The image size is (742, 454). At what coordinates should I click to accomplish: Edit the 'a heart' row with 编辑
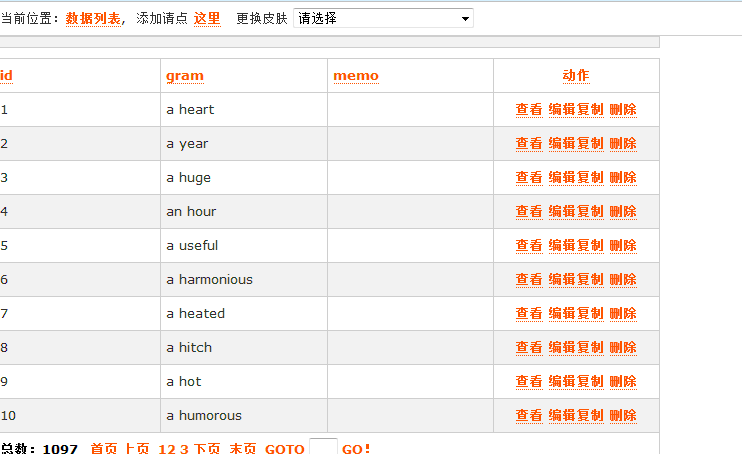pos(562,109)
